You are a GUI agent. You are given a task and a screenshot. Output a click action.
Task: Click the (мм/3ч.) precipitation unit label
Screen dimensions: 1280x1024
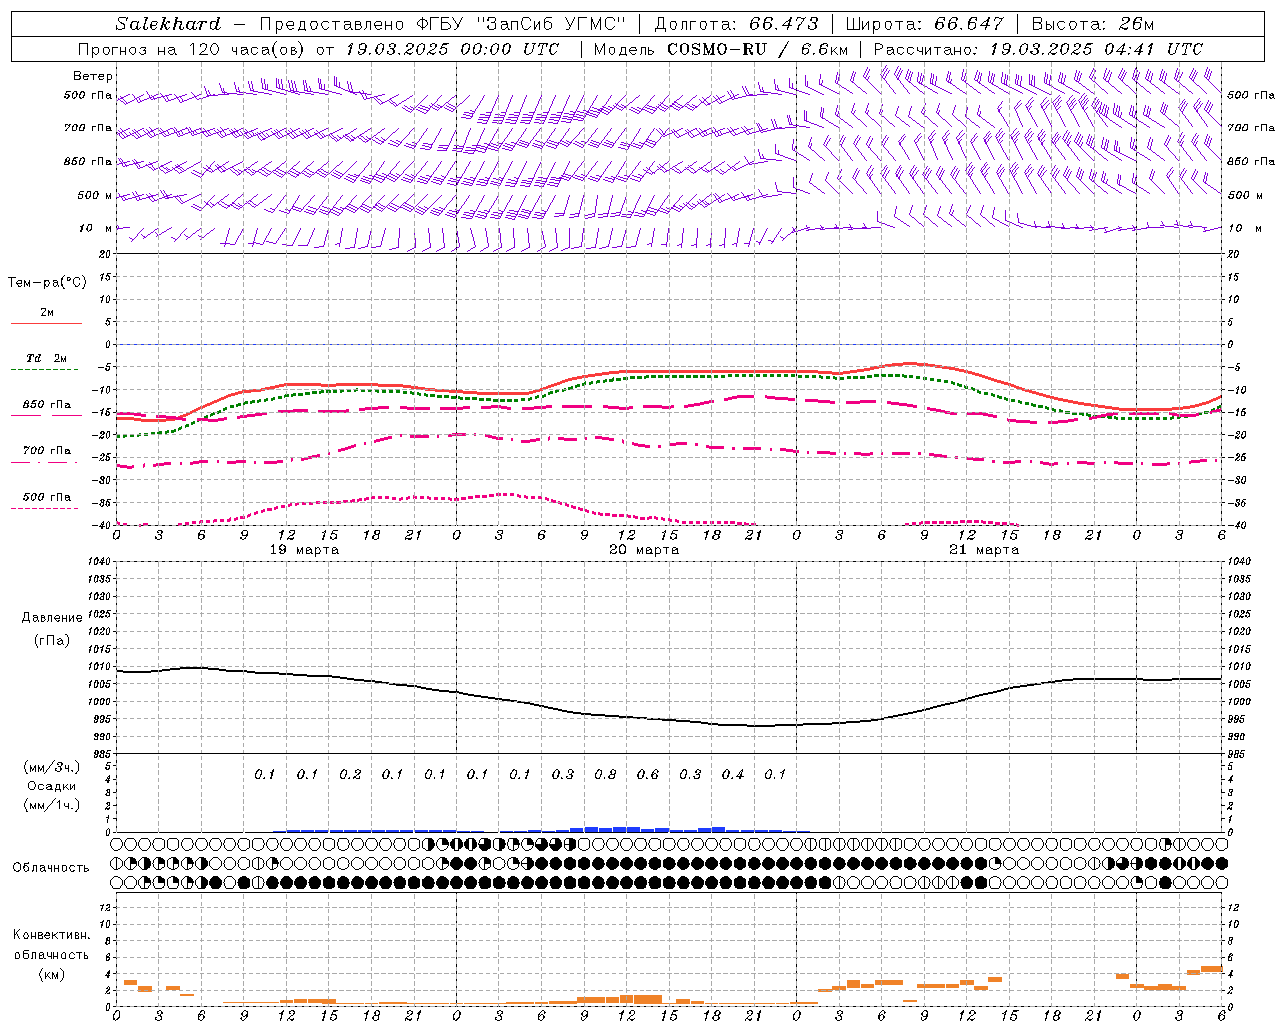(51, 767)
